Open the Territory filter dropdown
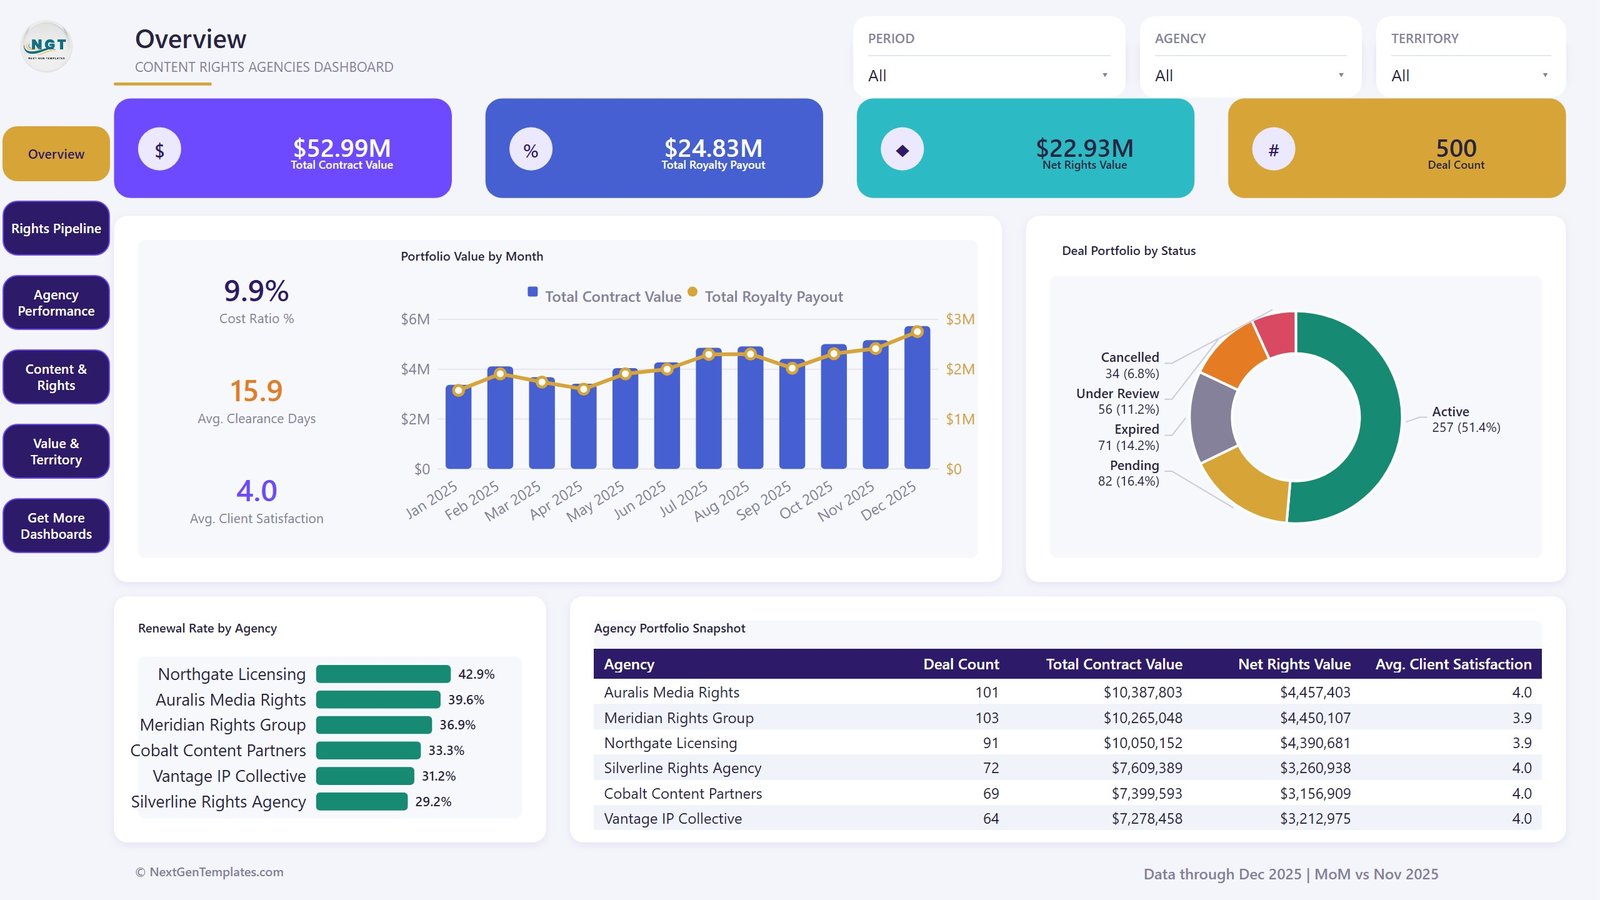The width and height of the screenshot is (1600, 900). click(x=1470, y=76)
